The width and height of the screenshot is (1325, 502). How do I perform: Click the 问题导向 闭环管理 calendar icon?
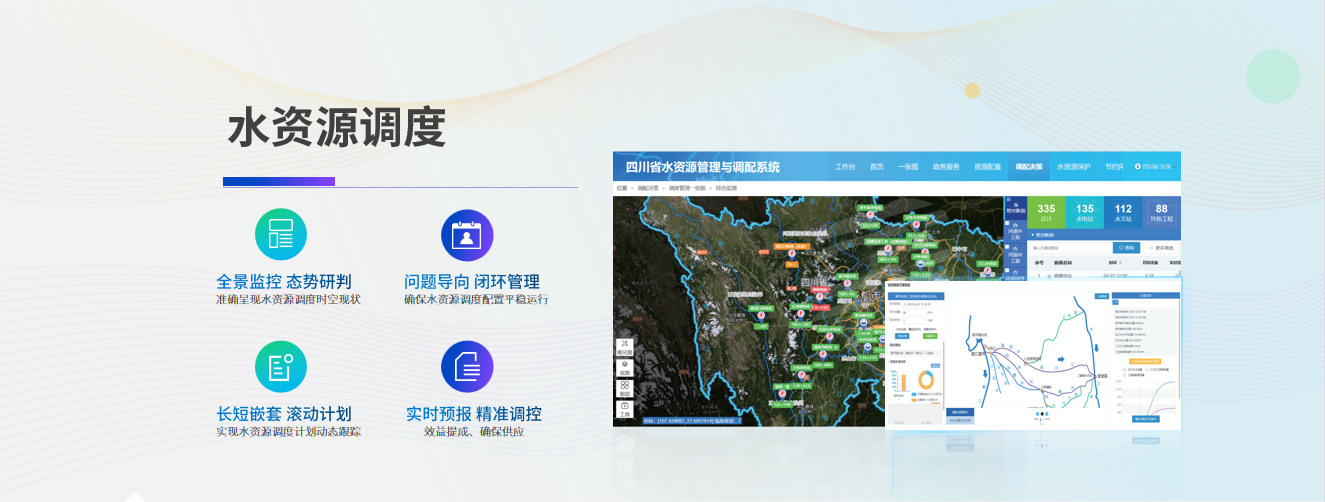(467, 234)
